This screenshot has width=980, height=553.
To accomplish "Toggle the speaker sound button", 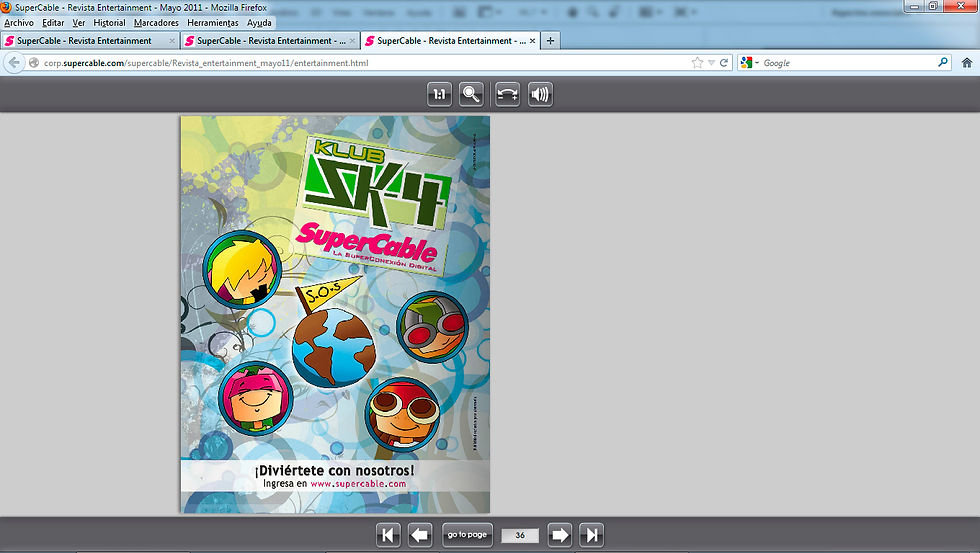I will (x=540, y=94).
